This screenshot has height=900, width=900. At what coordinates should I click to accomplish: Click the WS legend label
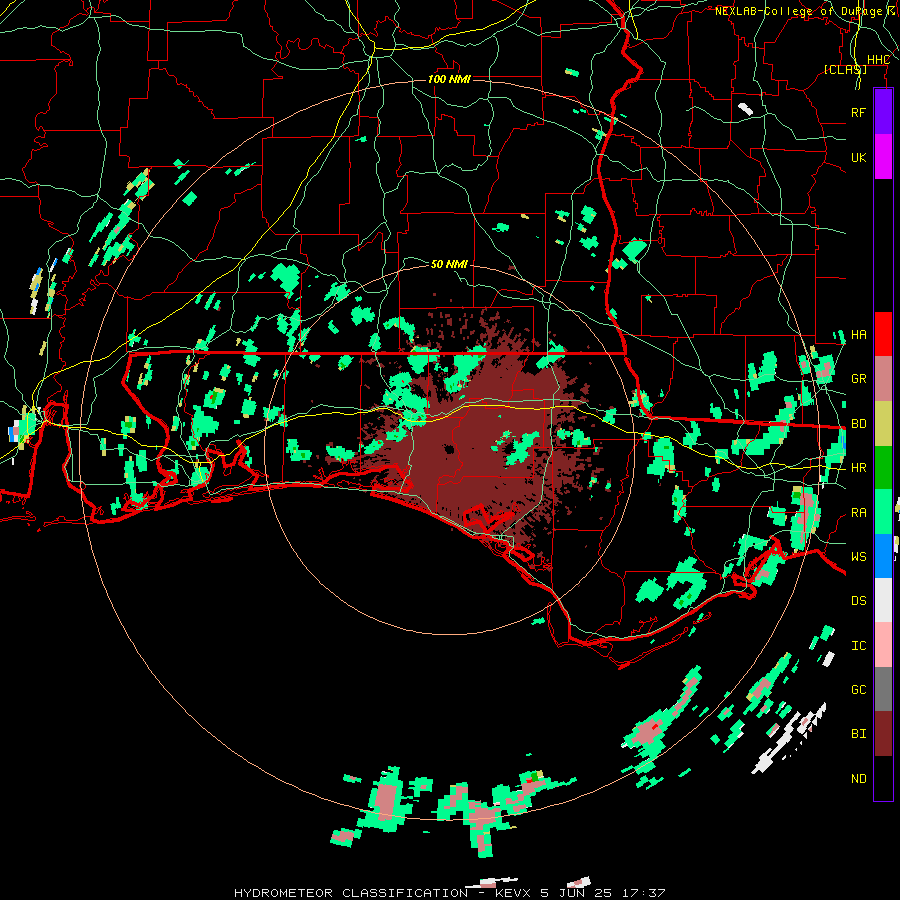[859, 557]
